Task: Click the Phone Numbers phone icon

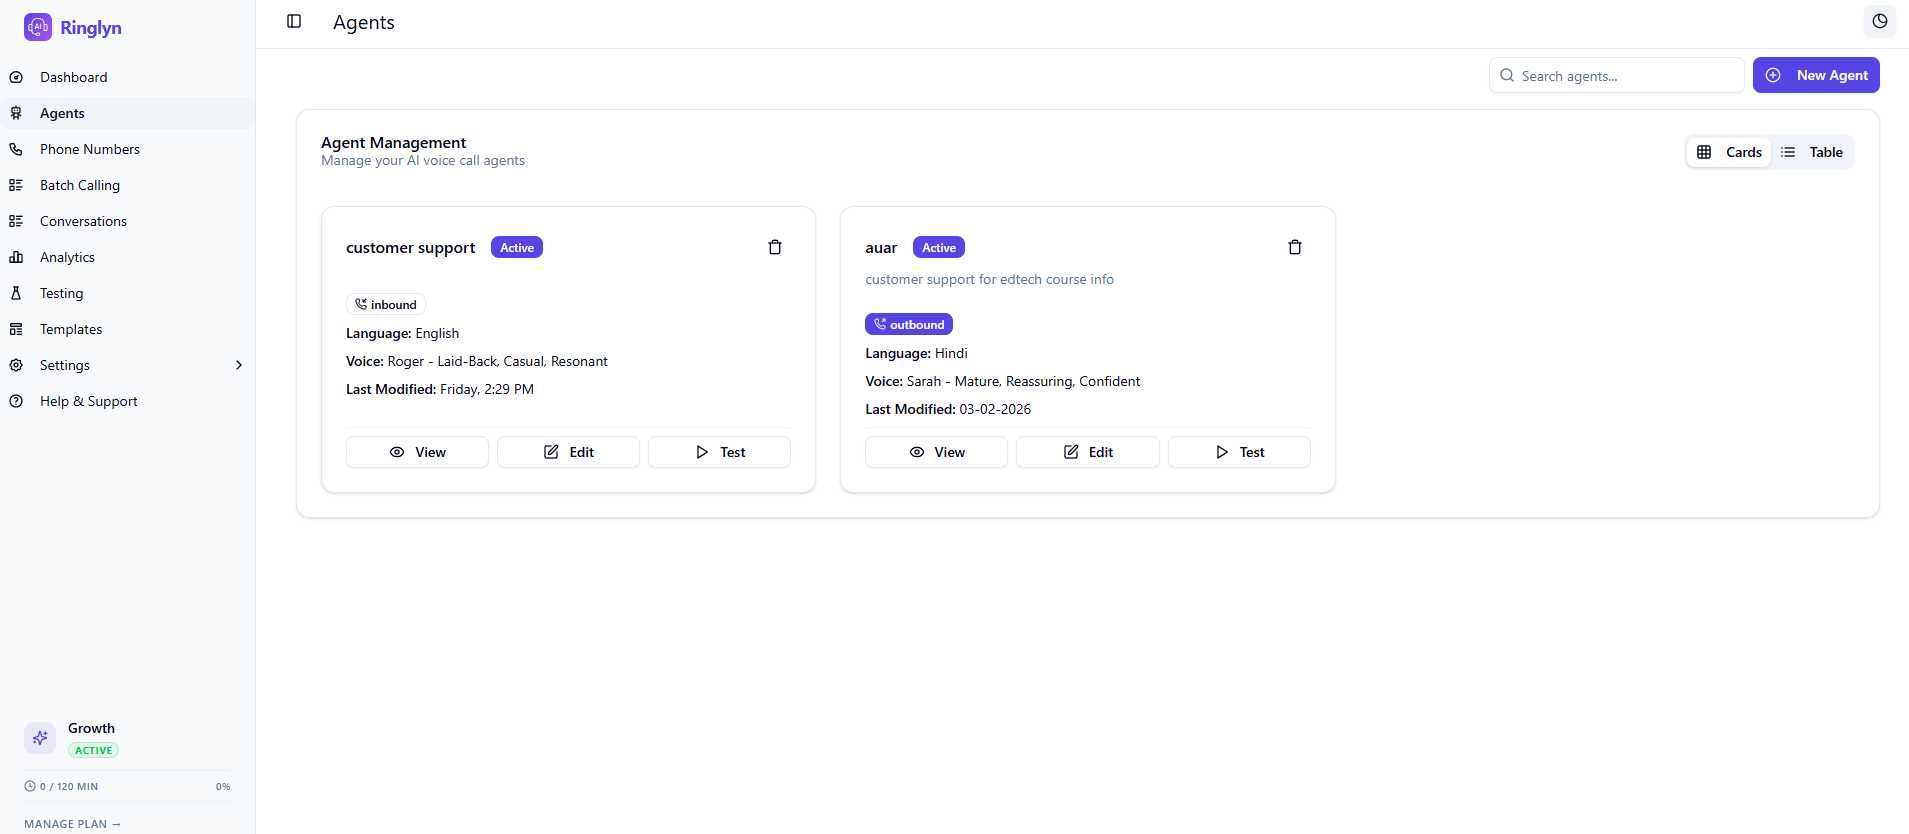Action: click(x=16, y=149)
